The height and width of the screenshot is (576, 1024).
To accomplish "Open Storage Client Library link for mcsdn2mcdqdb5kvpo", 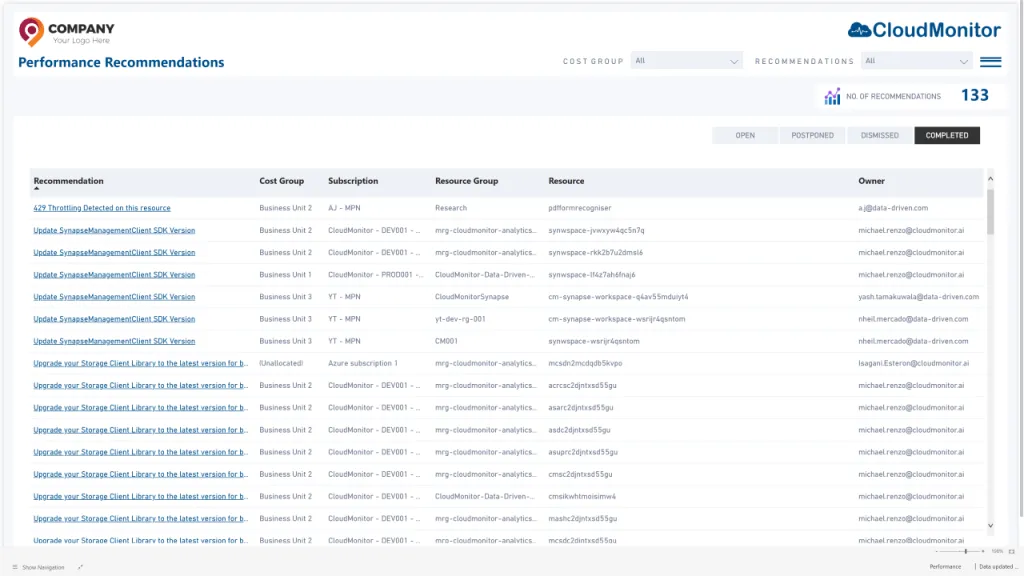I will click(140, 363).
